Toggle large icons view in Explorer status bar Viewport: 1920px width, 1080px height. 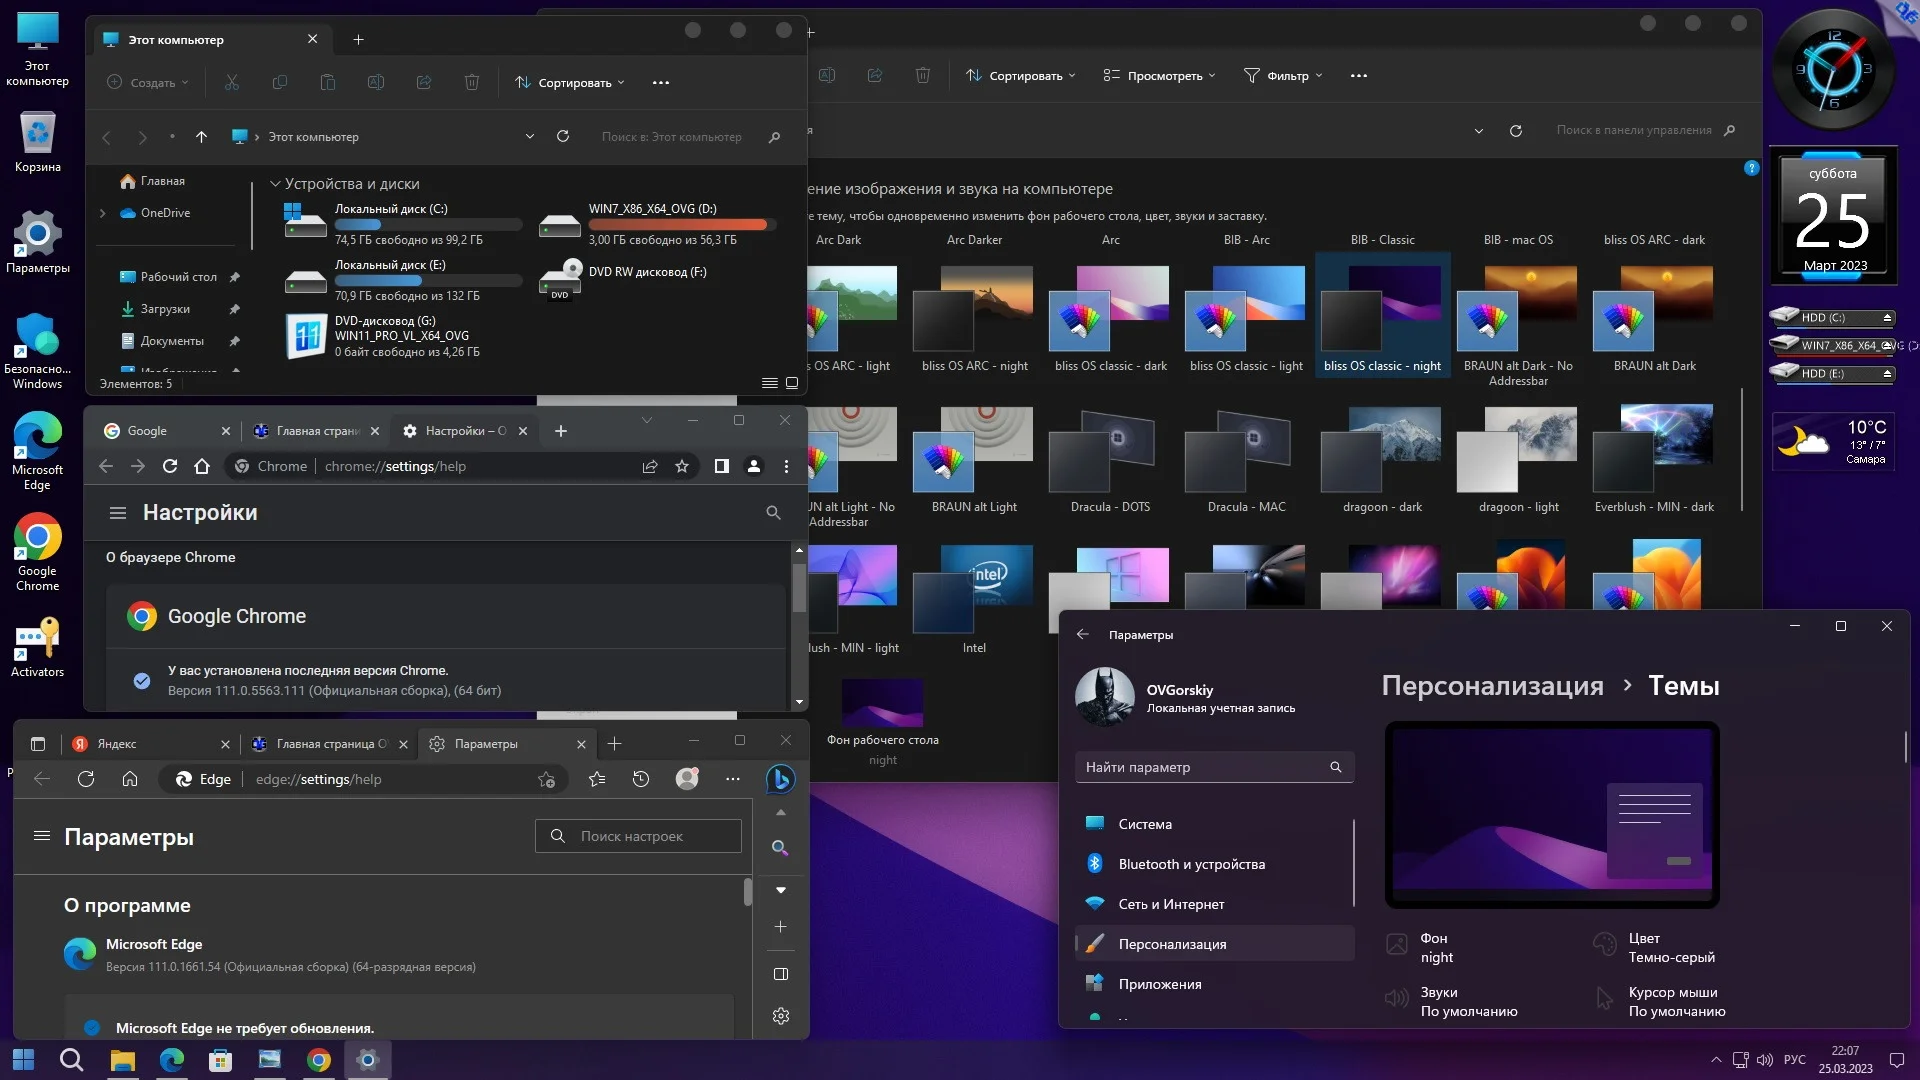pyautogui.click(x=792, y=383)
